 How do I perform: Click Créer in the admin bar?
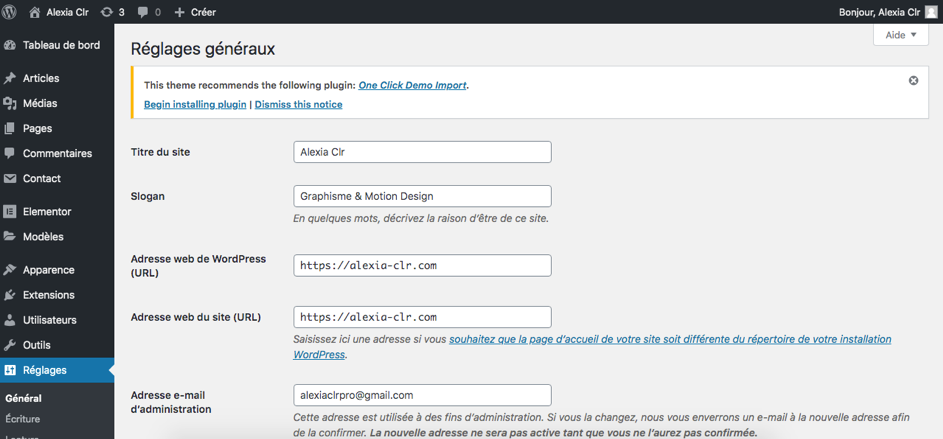point(203,12)
